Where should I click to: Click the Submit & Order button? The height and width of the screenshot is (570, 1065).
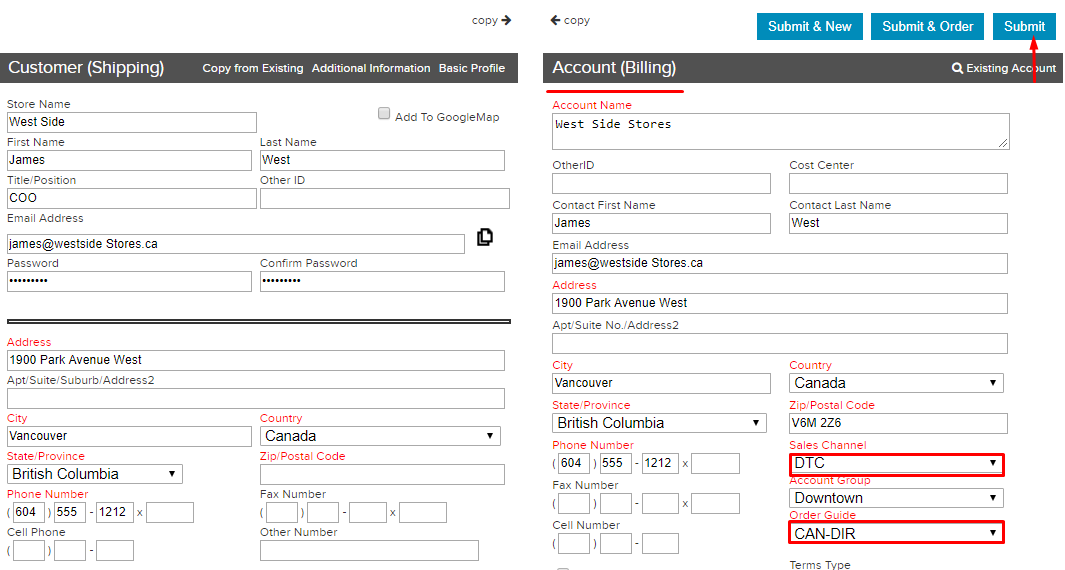tap(928, 26)
